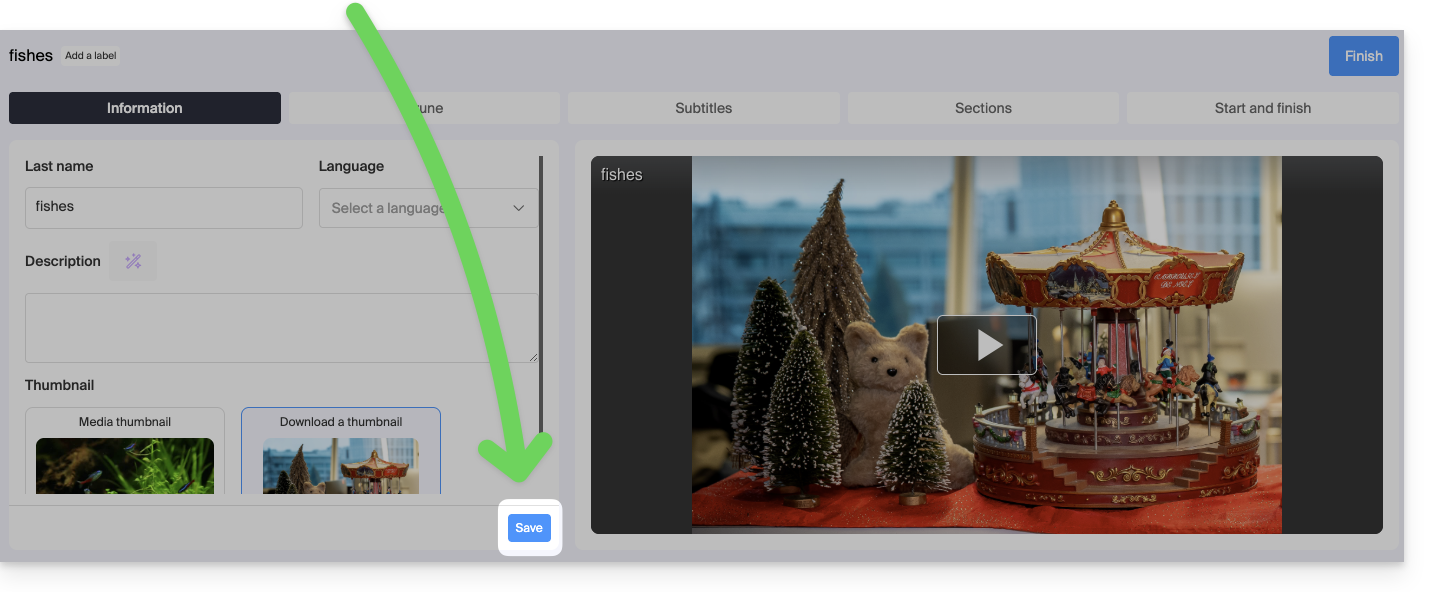Choose the Download a thumbnail option
The image size is (1434, 592).
point(341,421)
